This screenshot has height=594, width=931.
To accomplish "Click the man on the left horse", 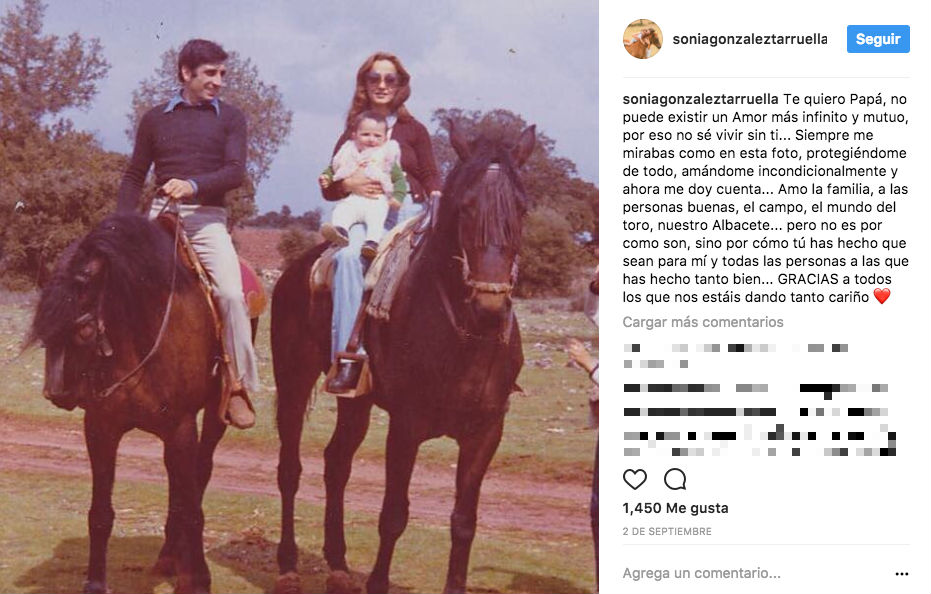I will (x=190, y=232).
